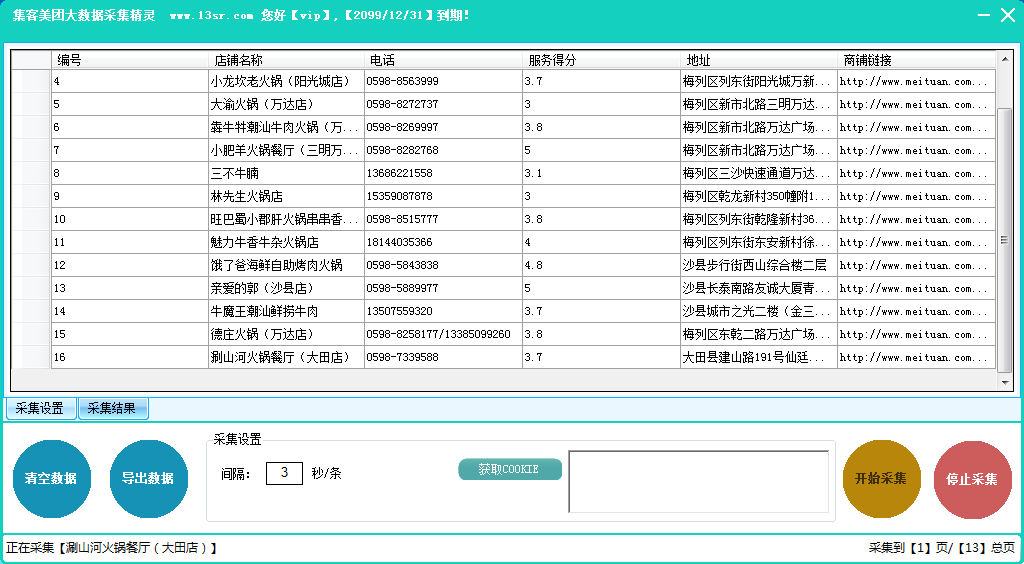Click the cookie text box
This screenshot has width=1024, height=564.
pos(699,482)
